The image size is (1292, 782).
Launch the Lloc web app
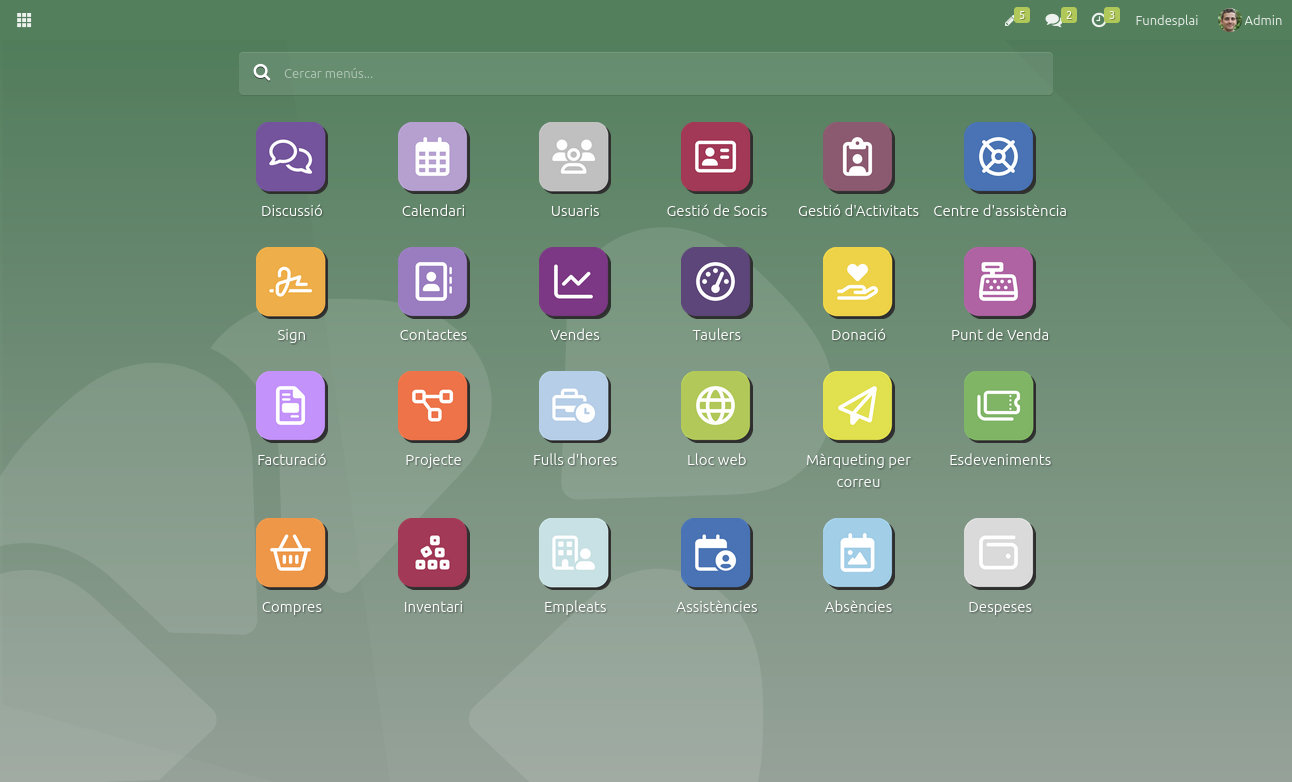(716, 406)
